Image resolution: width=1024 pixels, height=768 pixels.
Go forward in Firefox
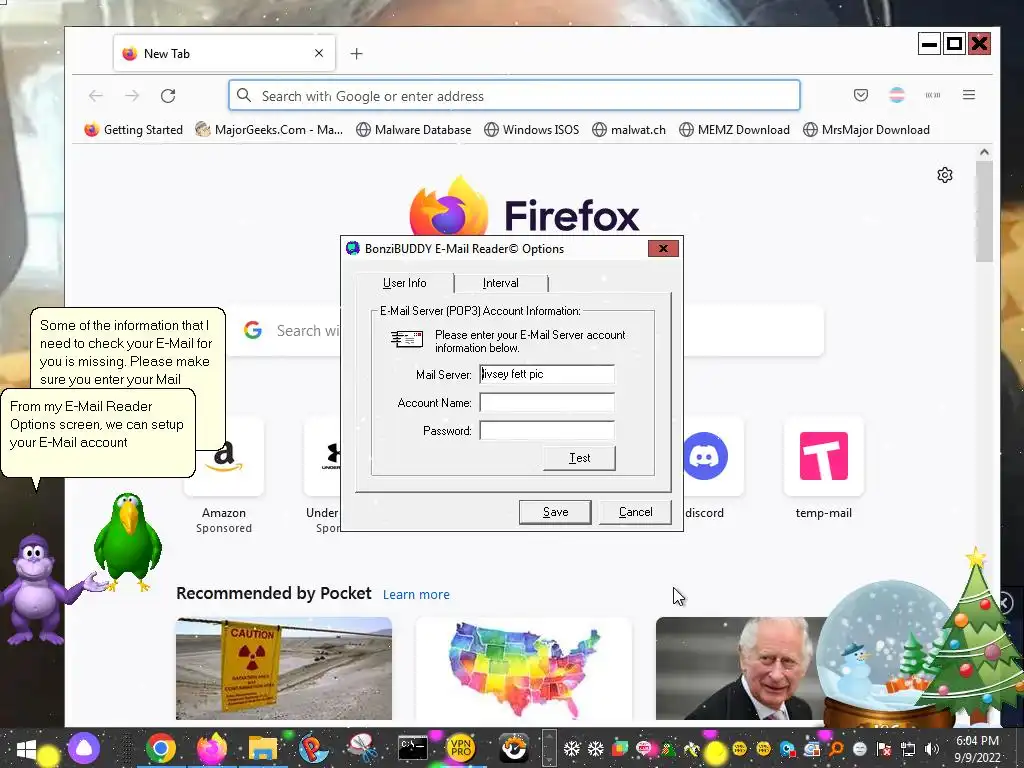point(132,96)
